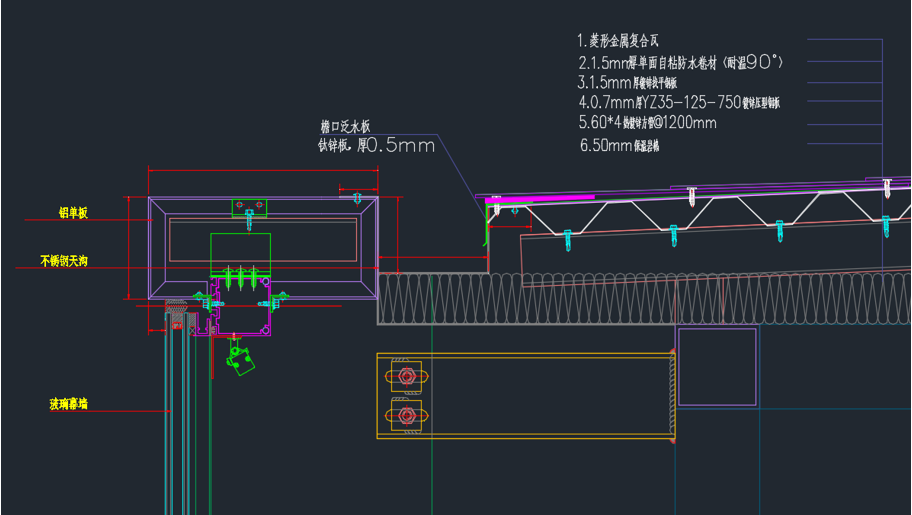Click the lower red bolt in the steel bracket
Viewport: 912px width, 515px height.
tap(406, 414)
